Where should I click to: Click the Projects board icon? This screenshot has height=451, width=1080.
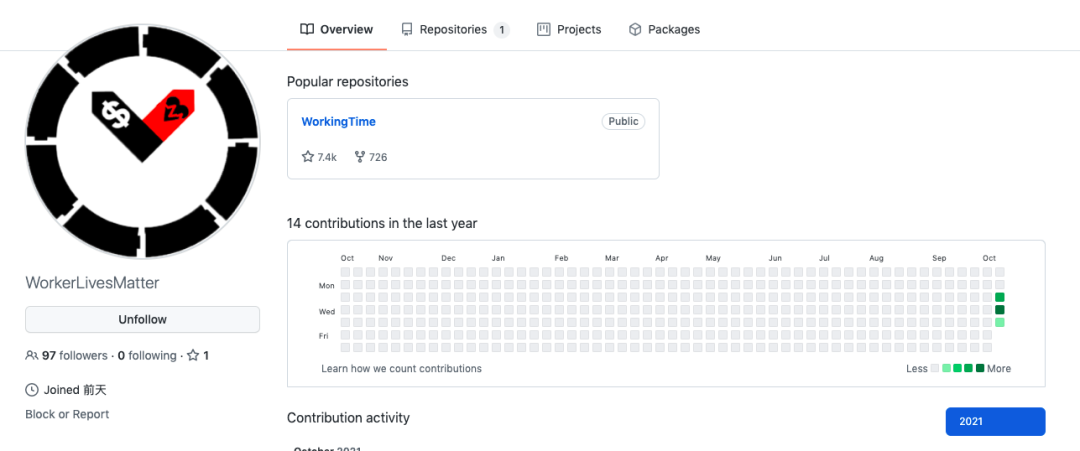[544, 30]
